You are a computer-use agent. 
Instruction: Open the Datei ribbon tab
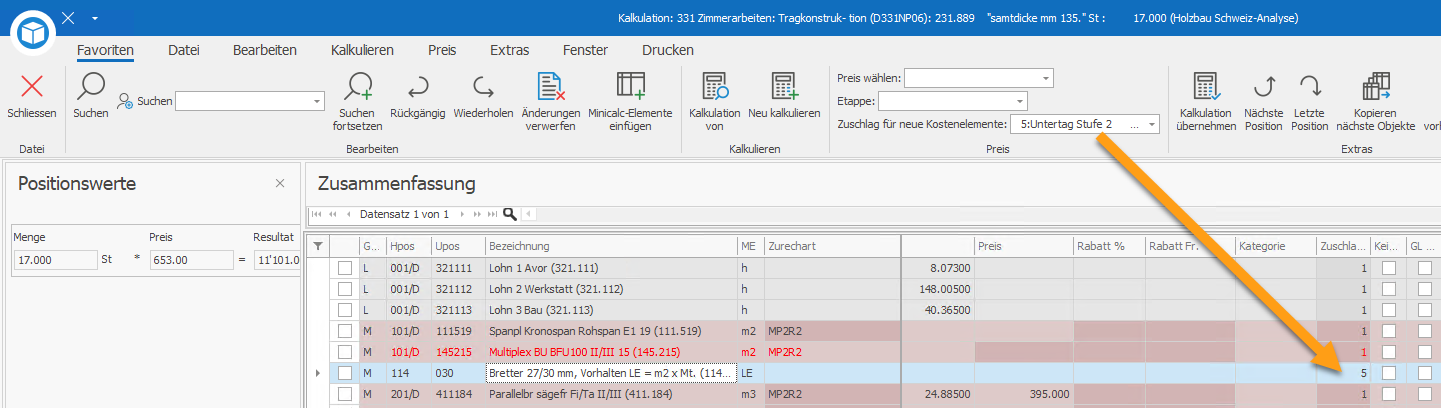click(184, 50)
